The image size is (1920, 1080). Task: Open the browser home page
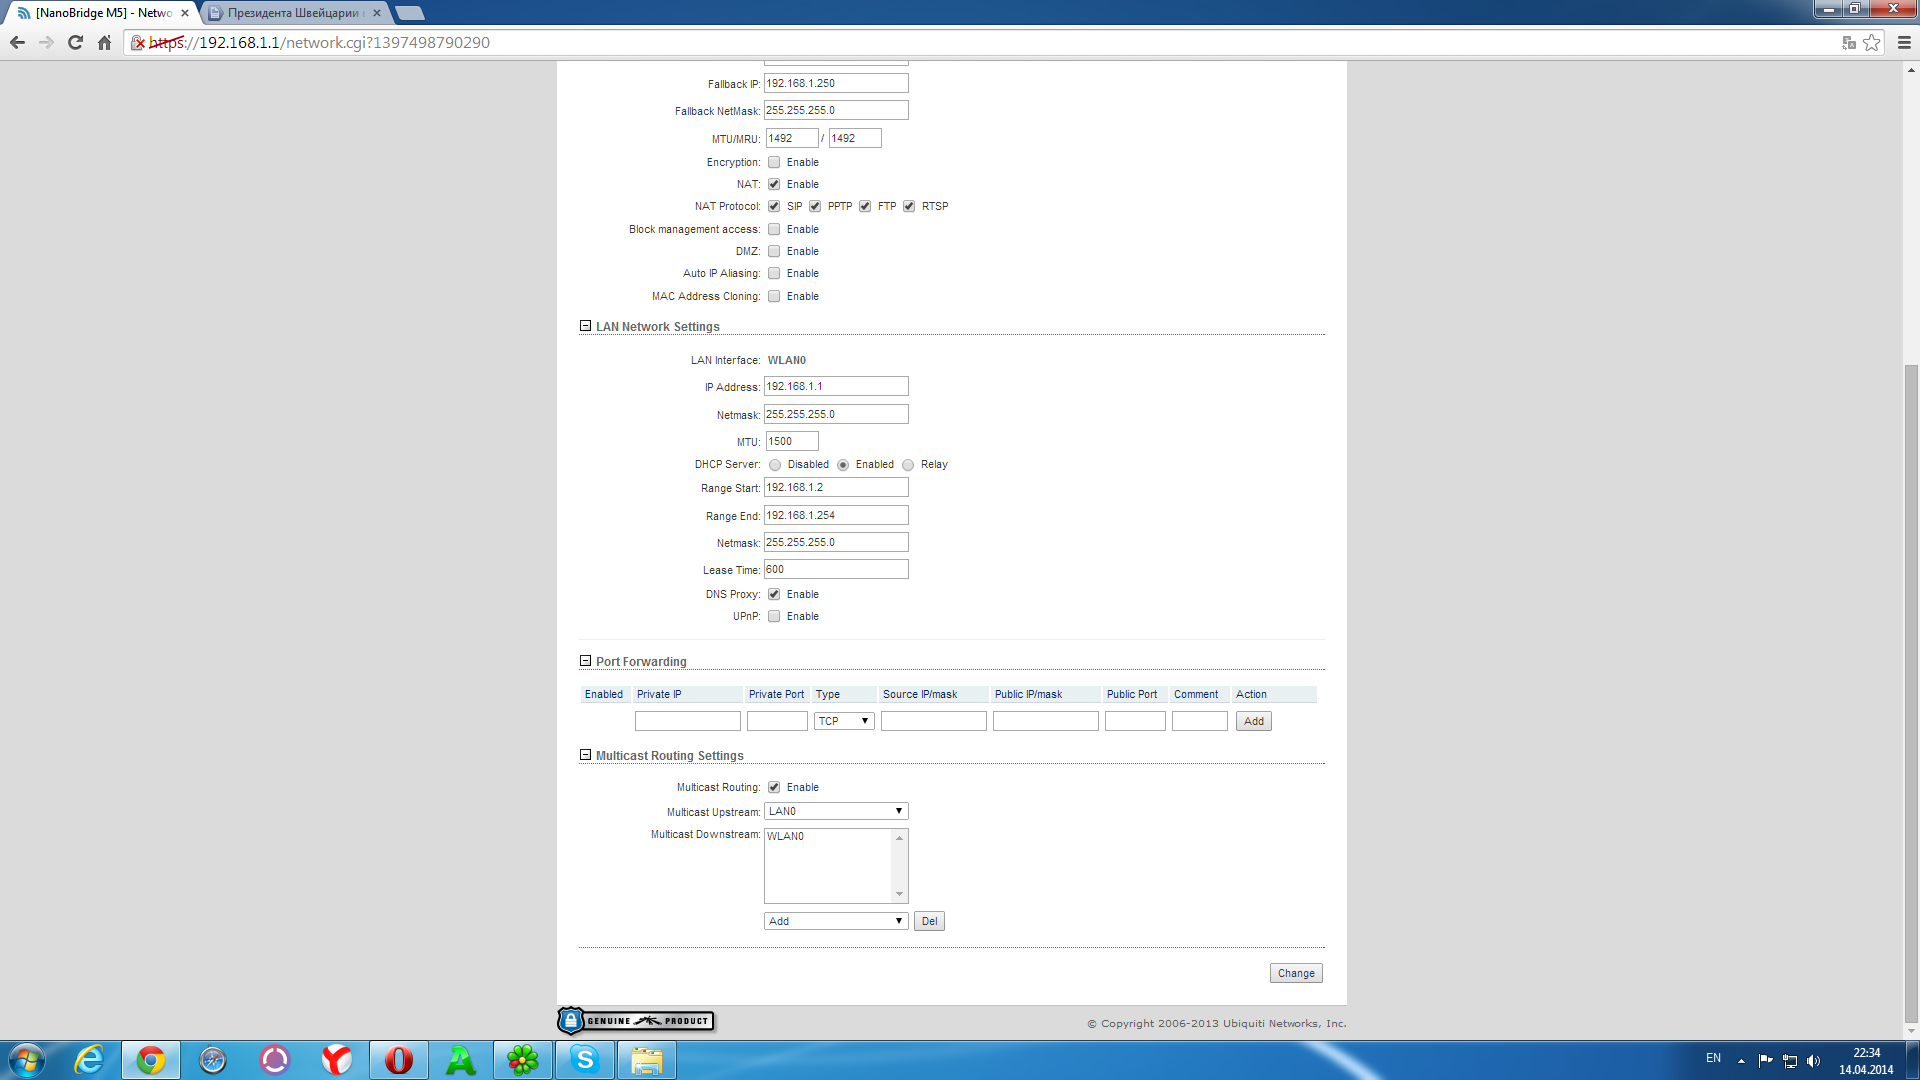(104, 42)
